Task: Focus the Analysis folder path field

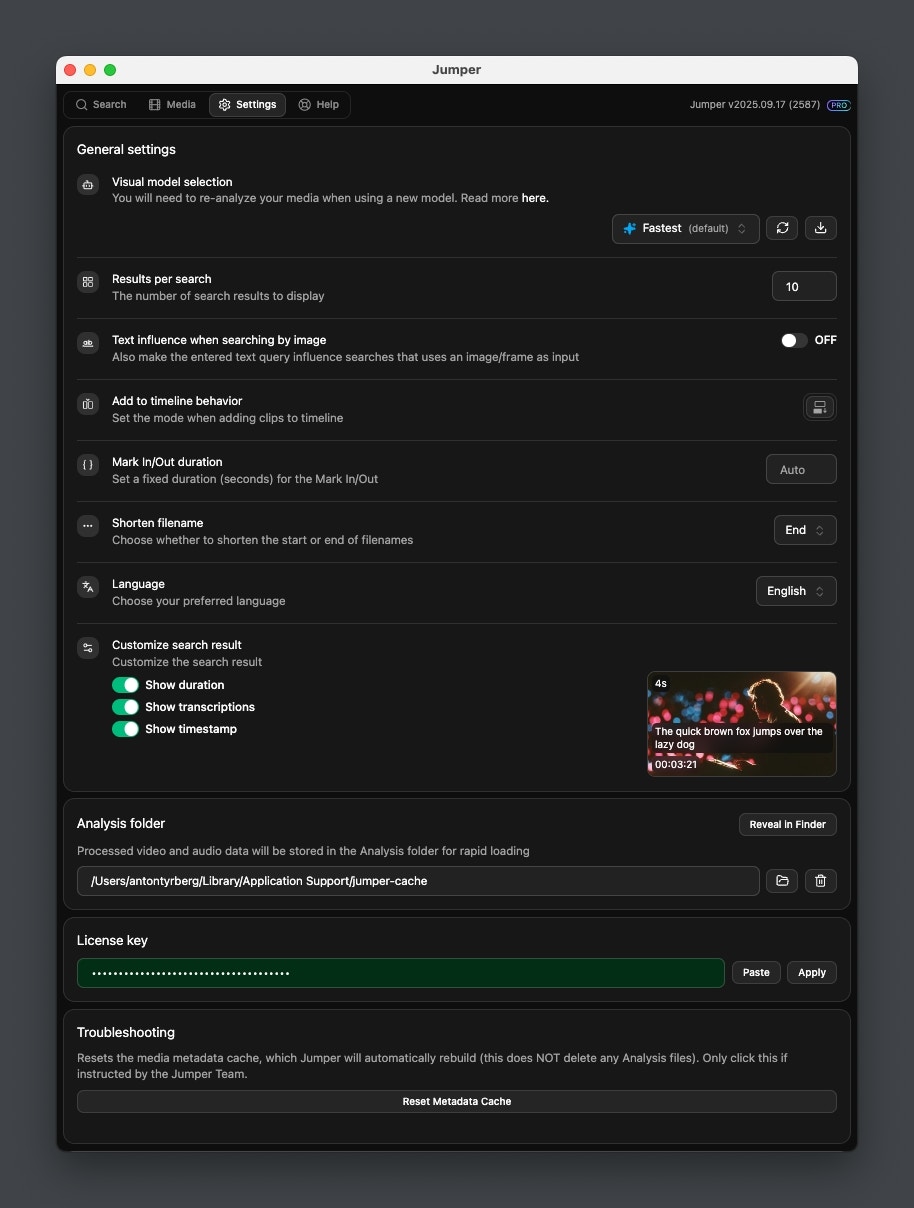Action: click(418, 881)
